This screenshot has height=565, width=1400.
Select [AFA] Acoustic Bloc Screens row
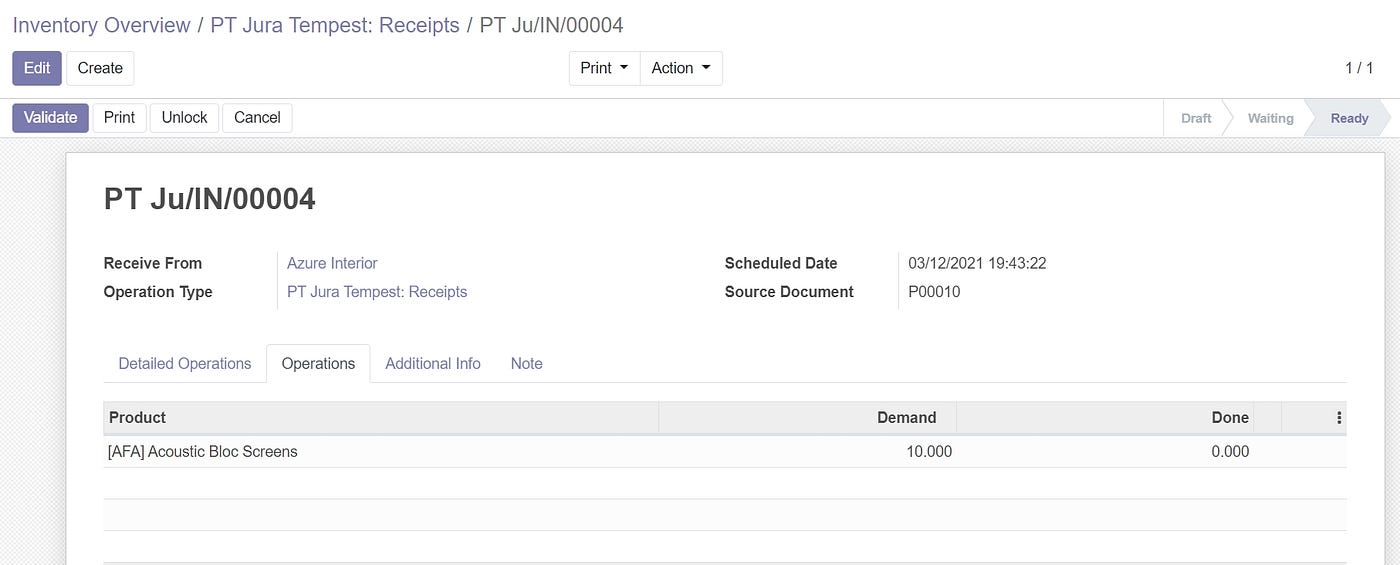(725, 451)
